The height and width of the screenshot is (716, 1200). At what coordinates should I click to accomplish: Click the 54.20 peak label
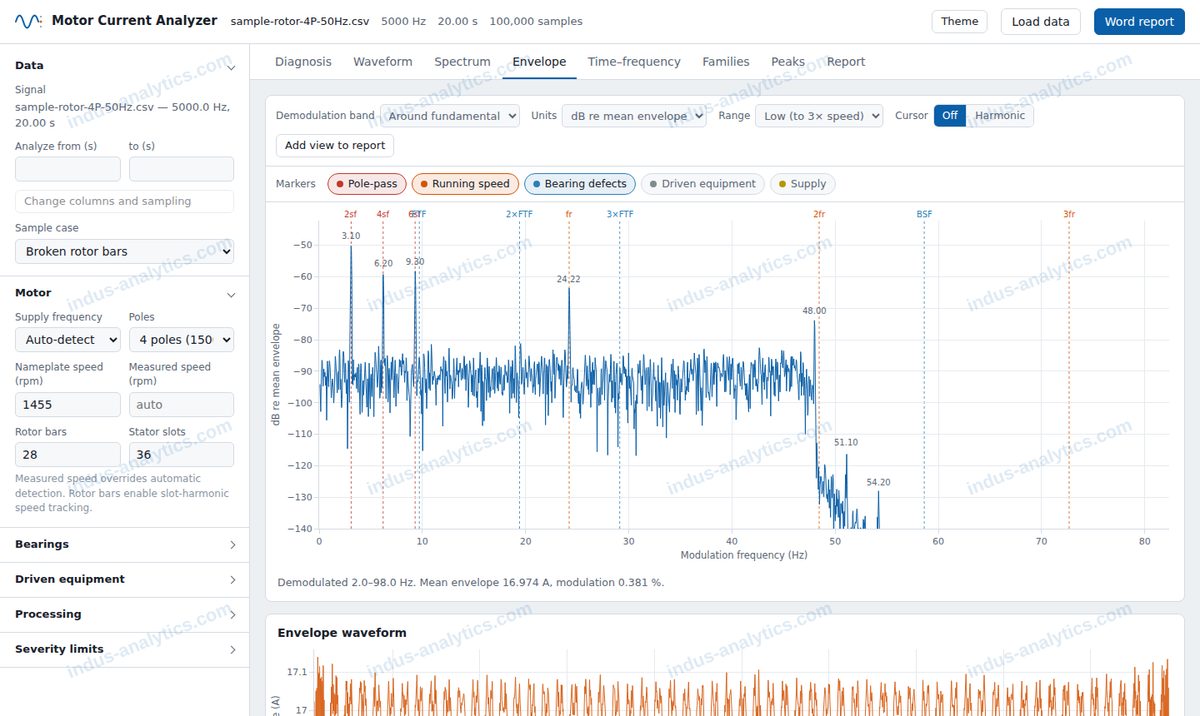(878, 482)
